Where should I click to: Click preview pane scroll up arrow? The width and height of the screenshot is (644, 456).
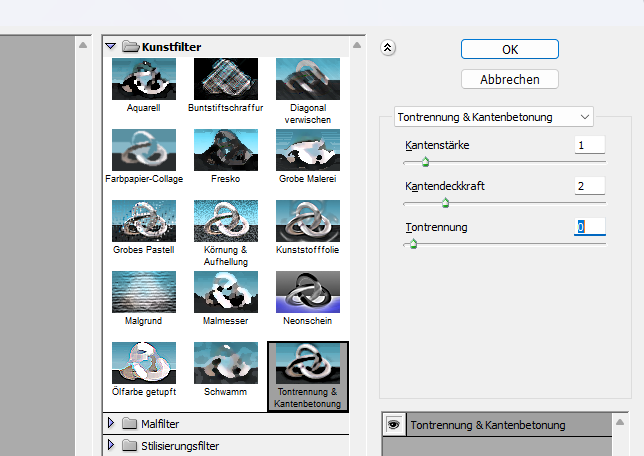(x=83, y=45)
